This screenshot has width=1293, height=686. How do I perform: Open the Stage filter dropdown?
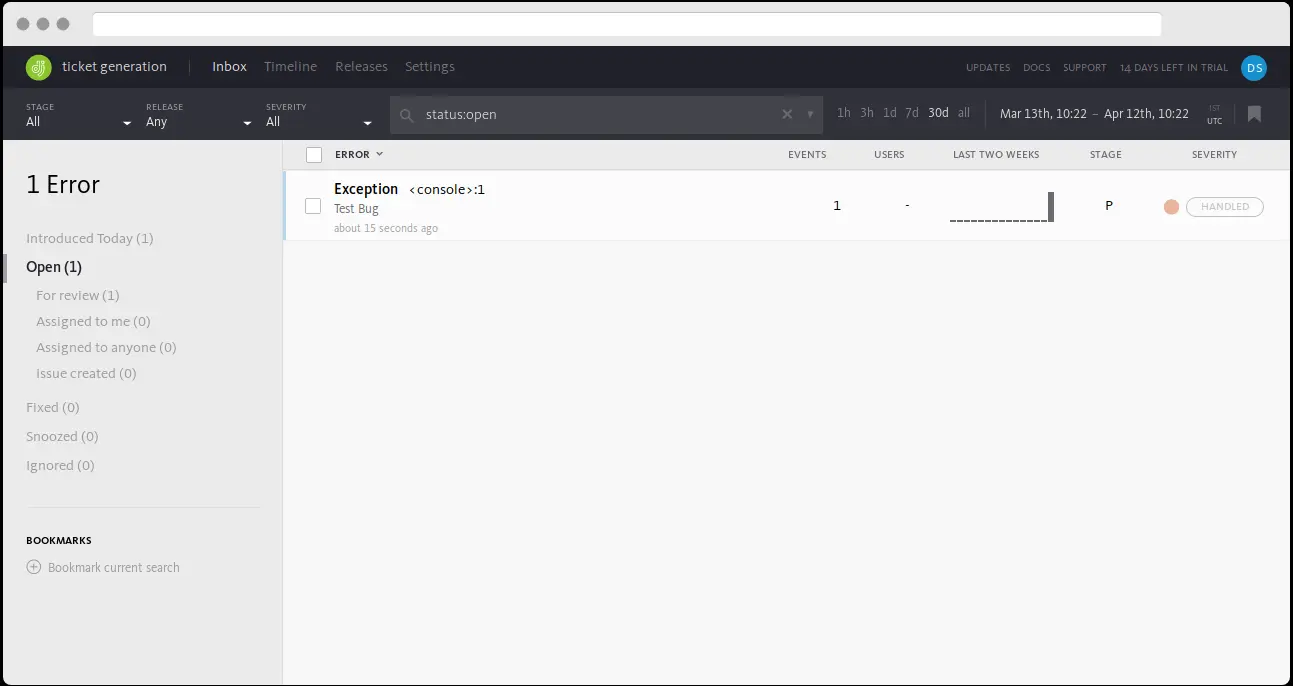point(79,115)
